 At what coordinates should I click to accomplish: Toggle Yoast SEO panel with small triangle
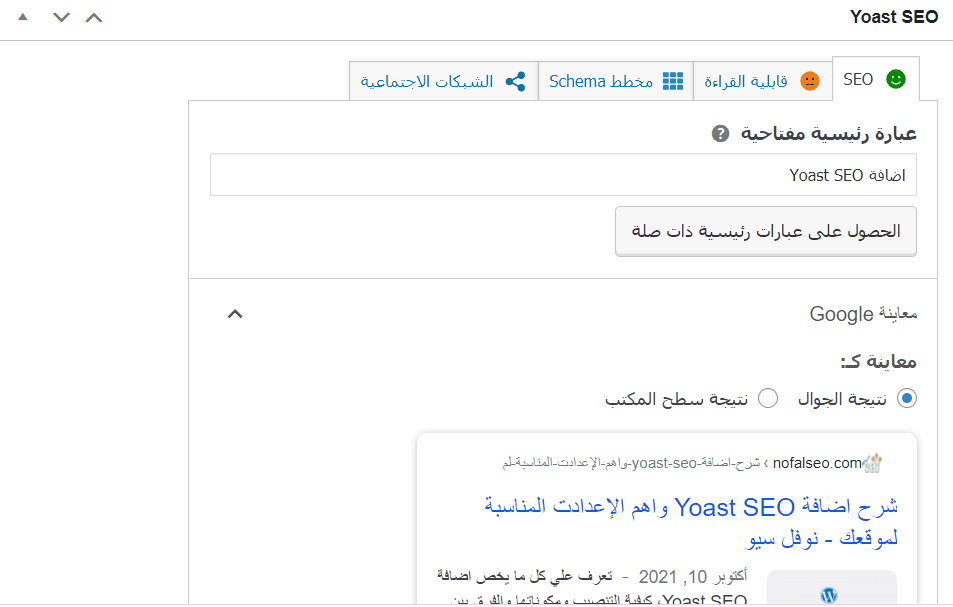pos(23,17)
